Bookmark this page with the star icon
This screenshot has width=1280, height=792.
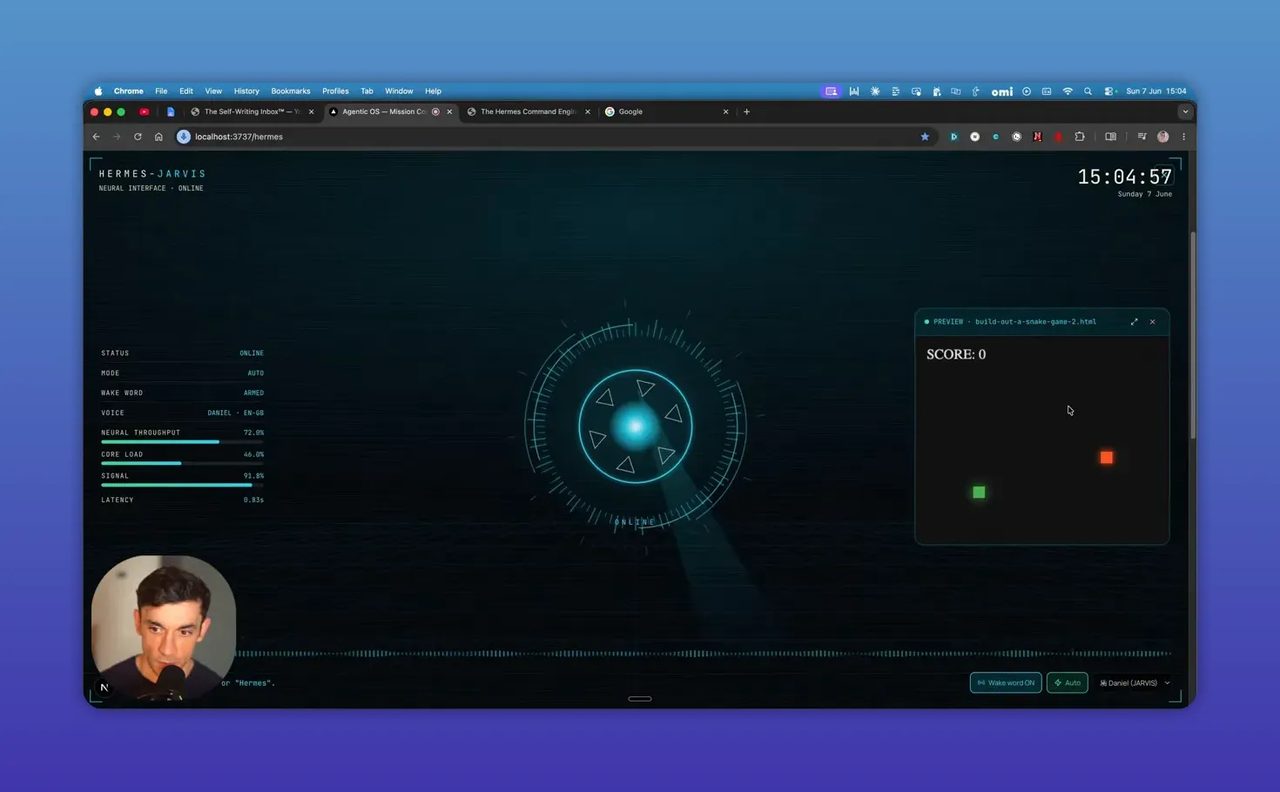(925, 137)
